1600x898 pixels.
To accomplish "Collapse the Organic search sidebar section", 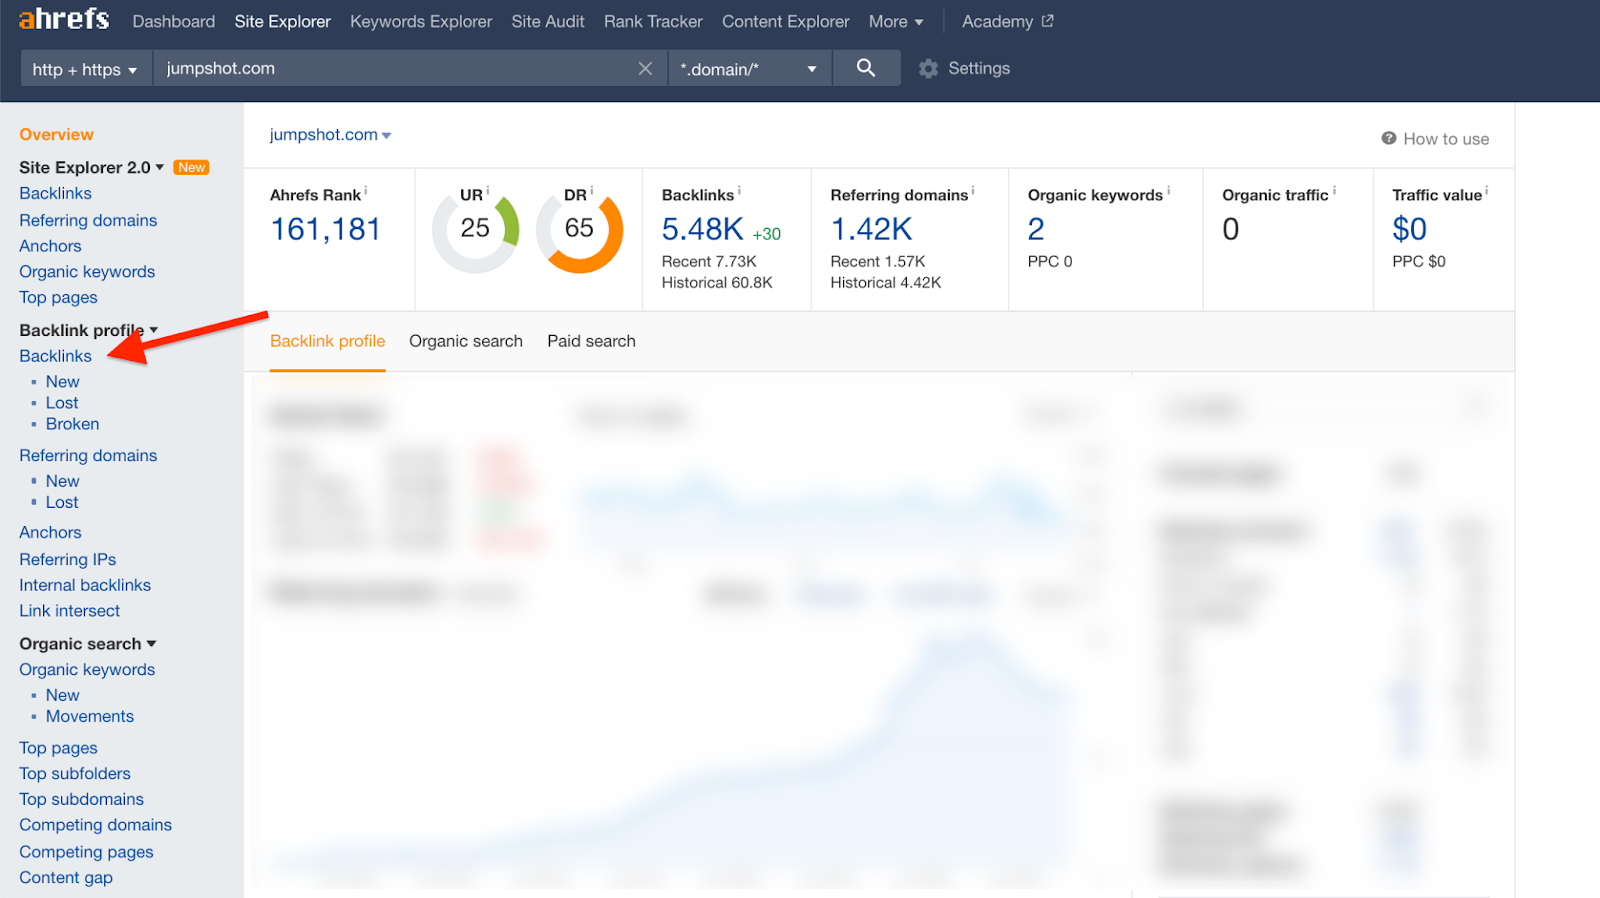I will (88, 643).
